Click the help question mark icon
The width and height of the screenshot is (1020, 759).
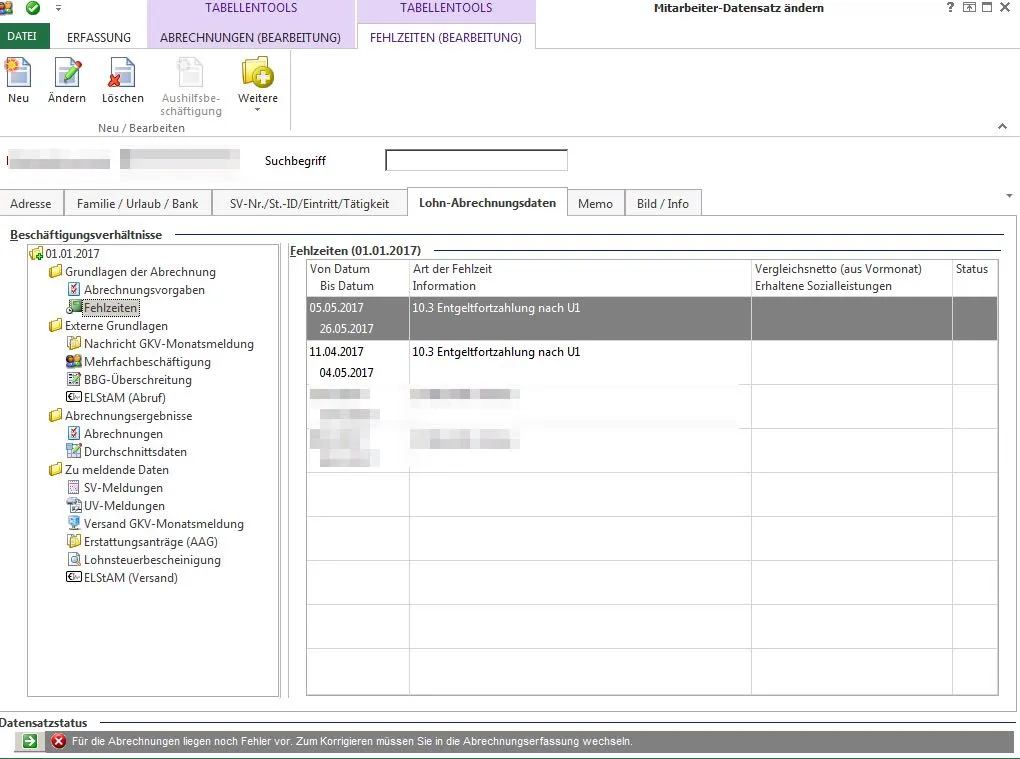[950, 8]
